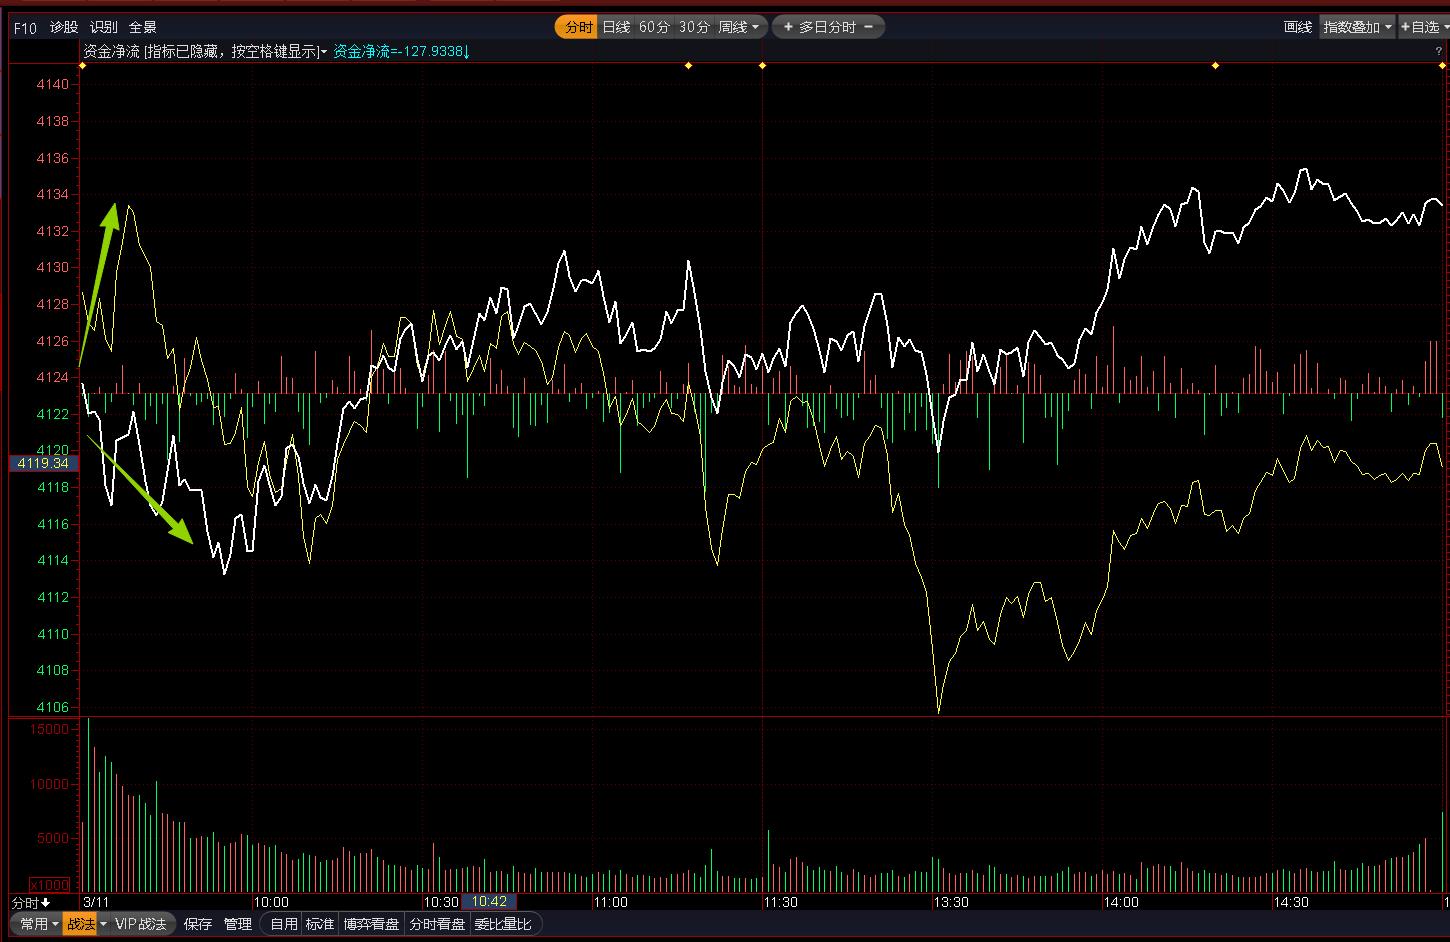
Task: Click the question mark help icon
Action: pos(1439,51)
